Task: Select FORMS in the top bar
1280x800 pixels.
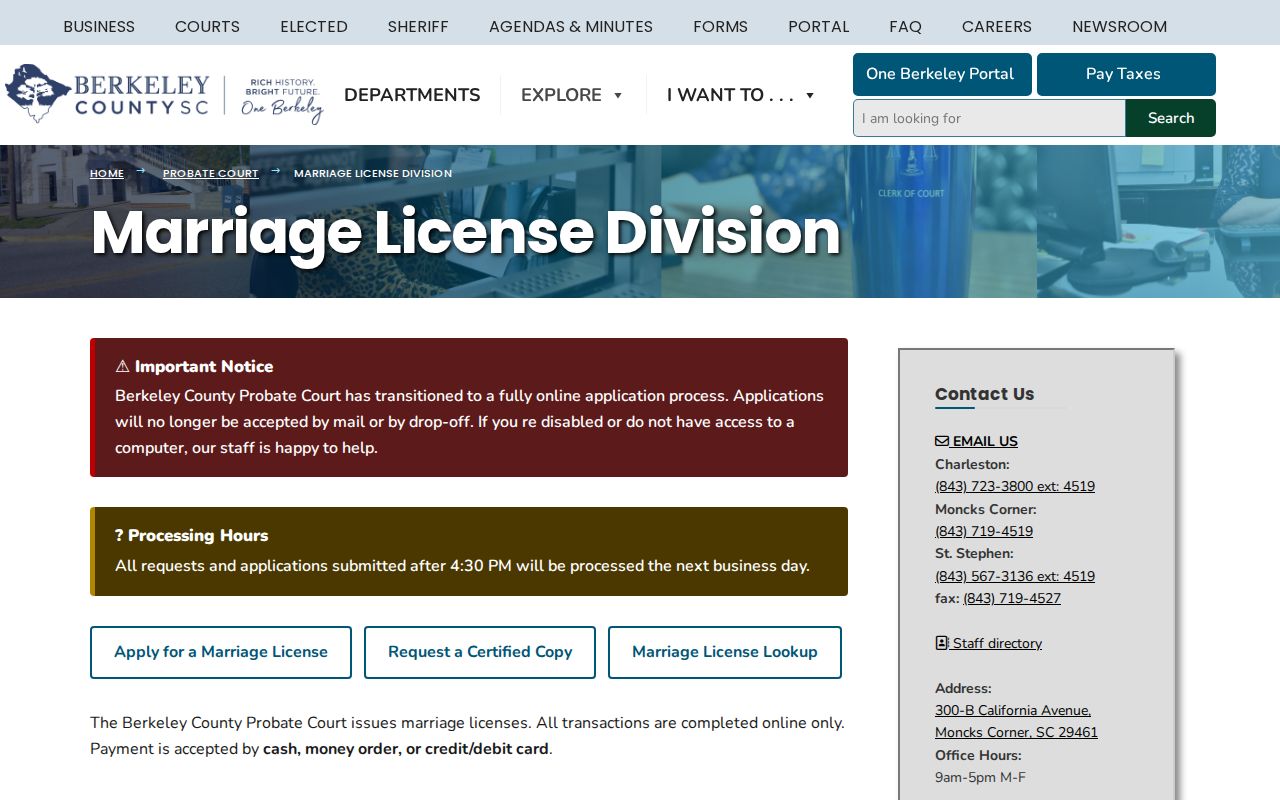Action: [x=720, y=27]
